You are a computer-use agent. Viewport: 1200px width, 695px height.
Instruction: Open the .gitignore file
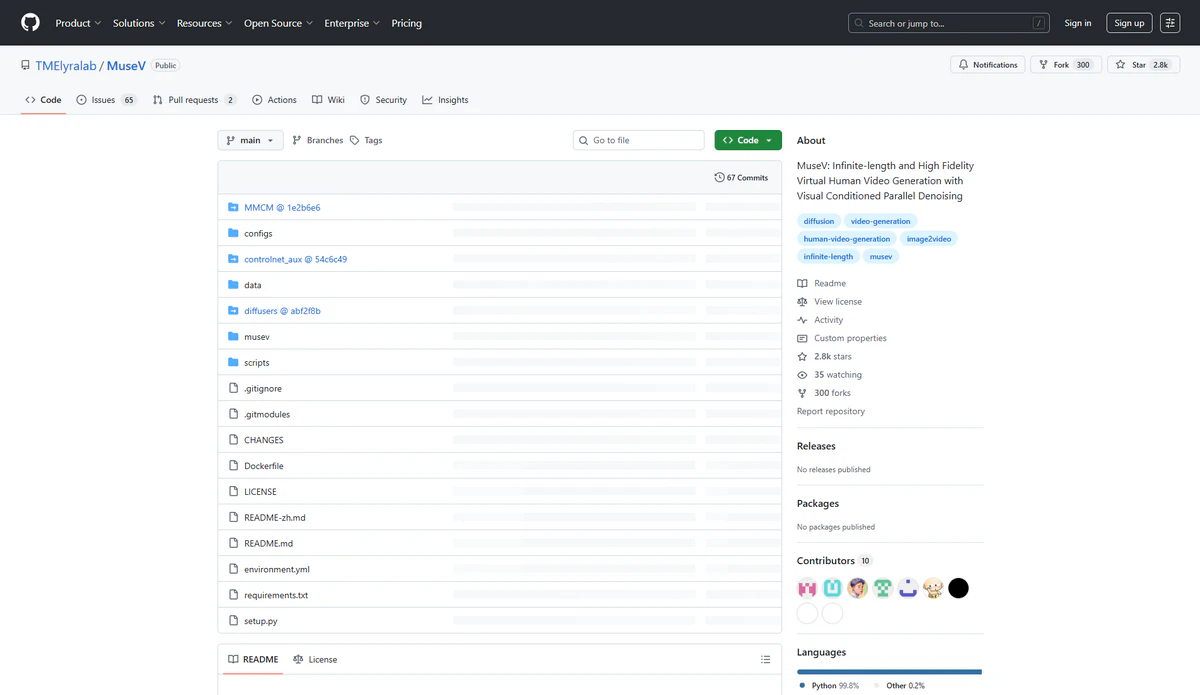click(x=263, y=389)
